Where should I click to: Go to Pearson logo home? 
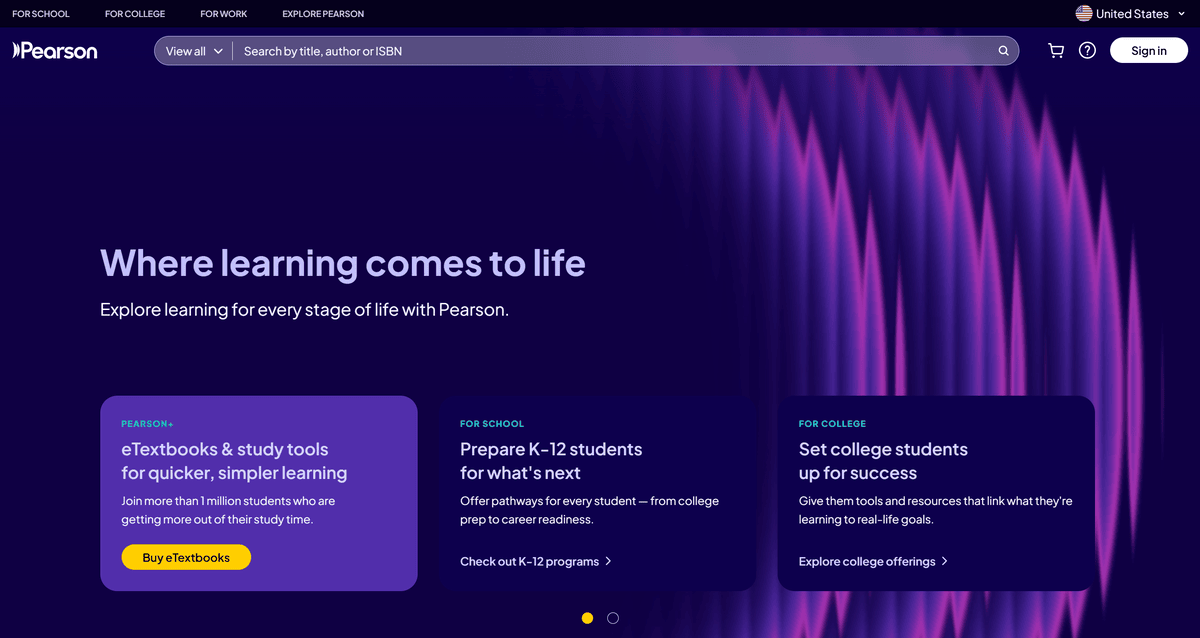[55, 51]
